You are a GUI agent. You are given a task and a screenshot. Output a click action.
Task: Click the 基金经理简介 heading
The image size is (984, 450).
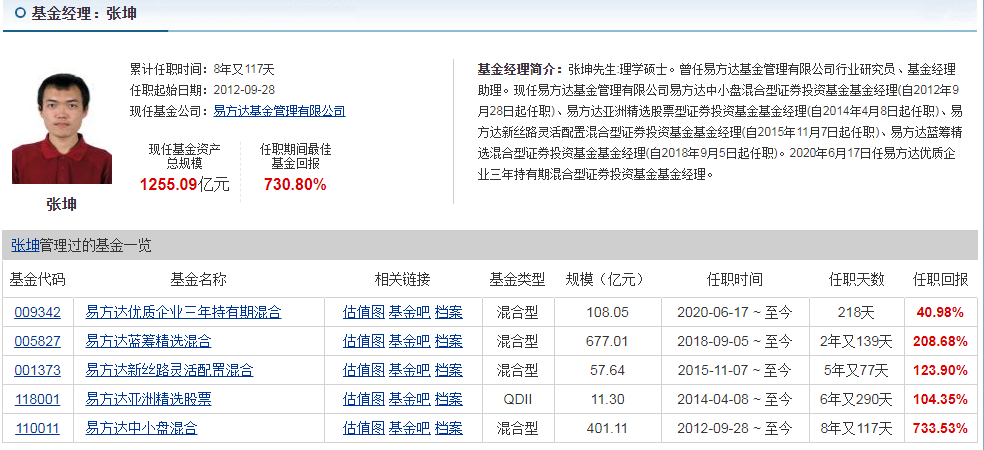(x=520, y=68)
